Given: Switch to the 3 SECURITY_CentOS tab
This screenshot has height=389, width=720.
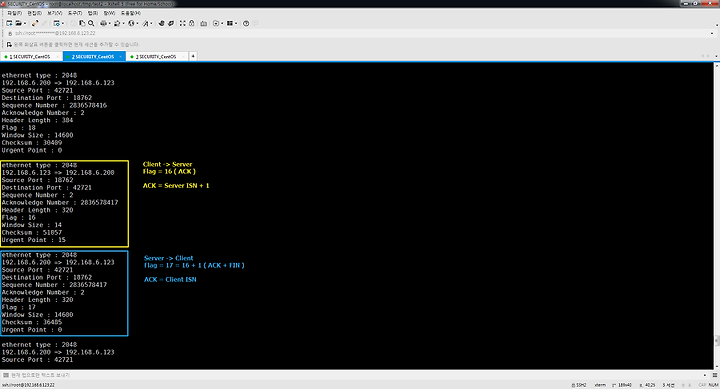Looking at the screenshot, I should coord(157,56).
